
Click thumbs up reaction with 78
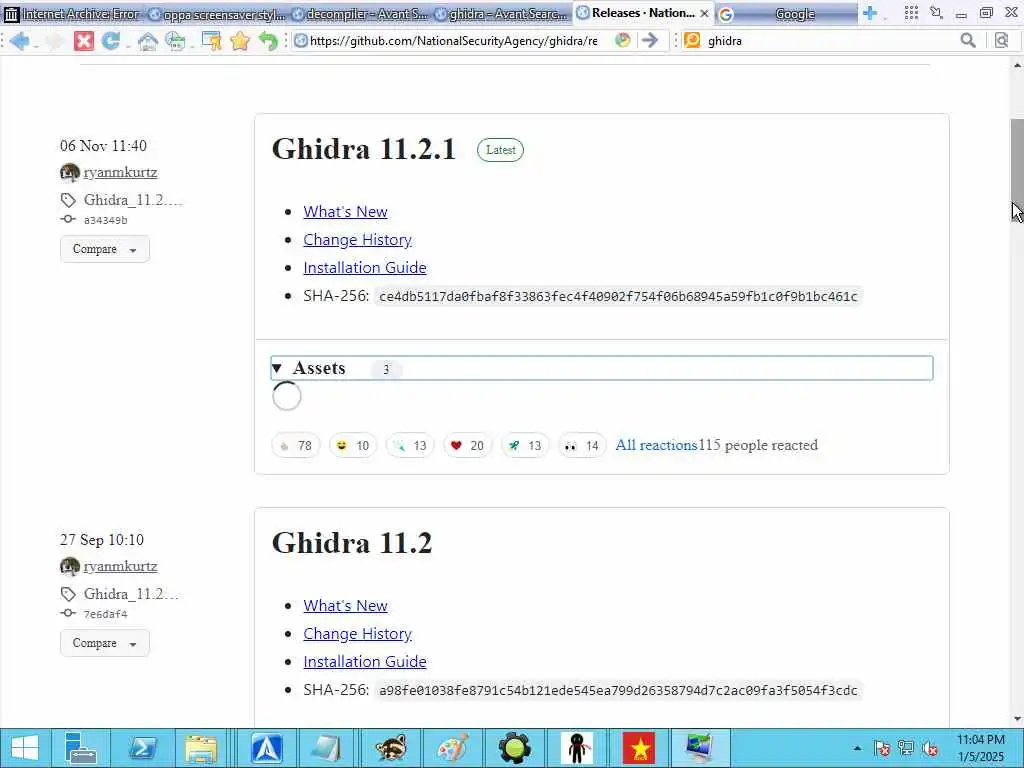click(x=296, y=445)
